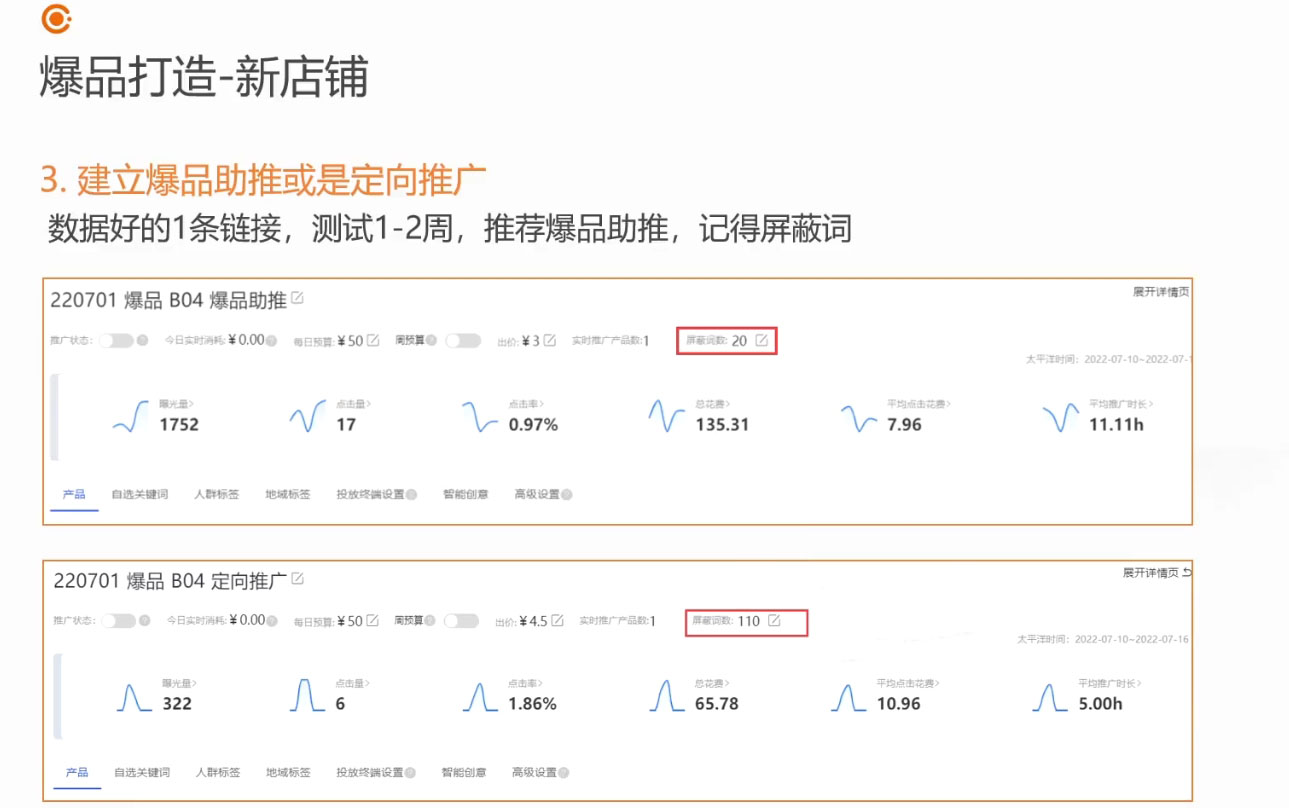Edit the ¥50 daily budget in 爆品助推
The height and width of the screenshot is (808, 1289).
(x=373, y=341)
